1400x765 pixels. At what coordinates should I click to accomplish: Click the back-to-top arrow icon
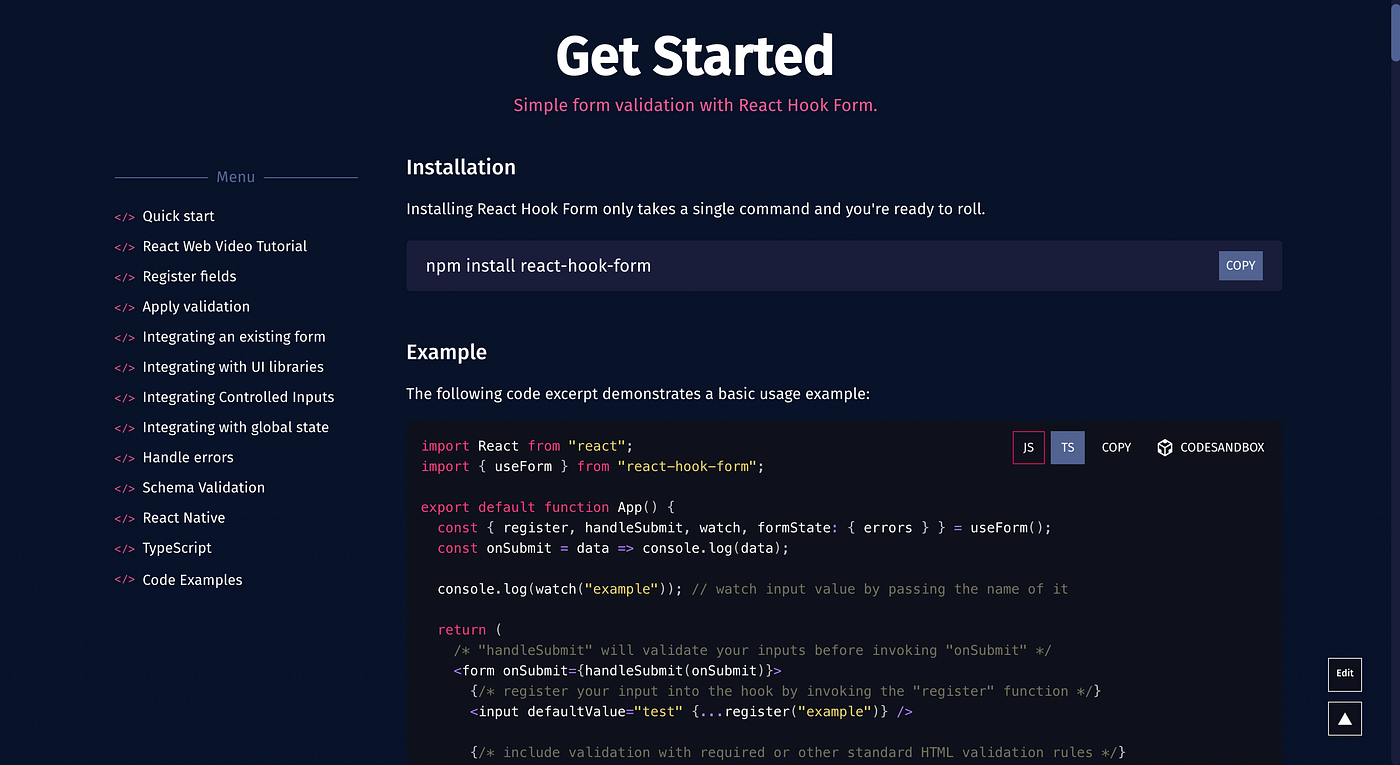tap(1345, 719)
